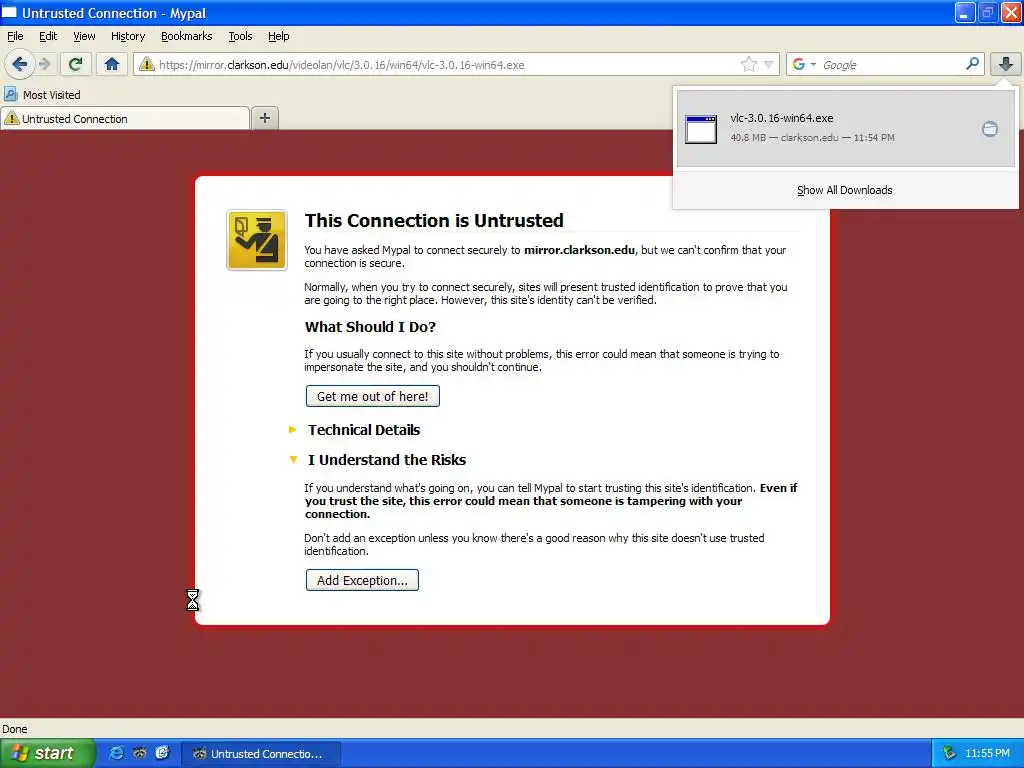Open the address bar history dropdown arrow
The width and height of the screenshot is (1024, 768).
coord(769,64)
